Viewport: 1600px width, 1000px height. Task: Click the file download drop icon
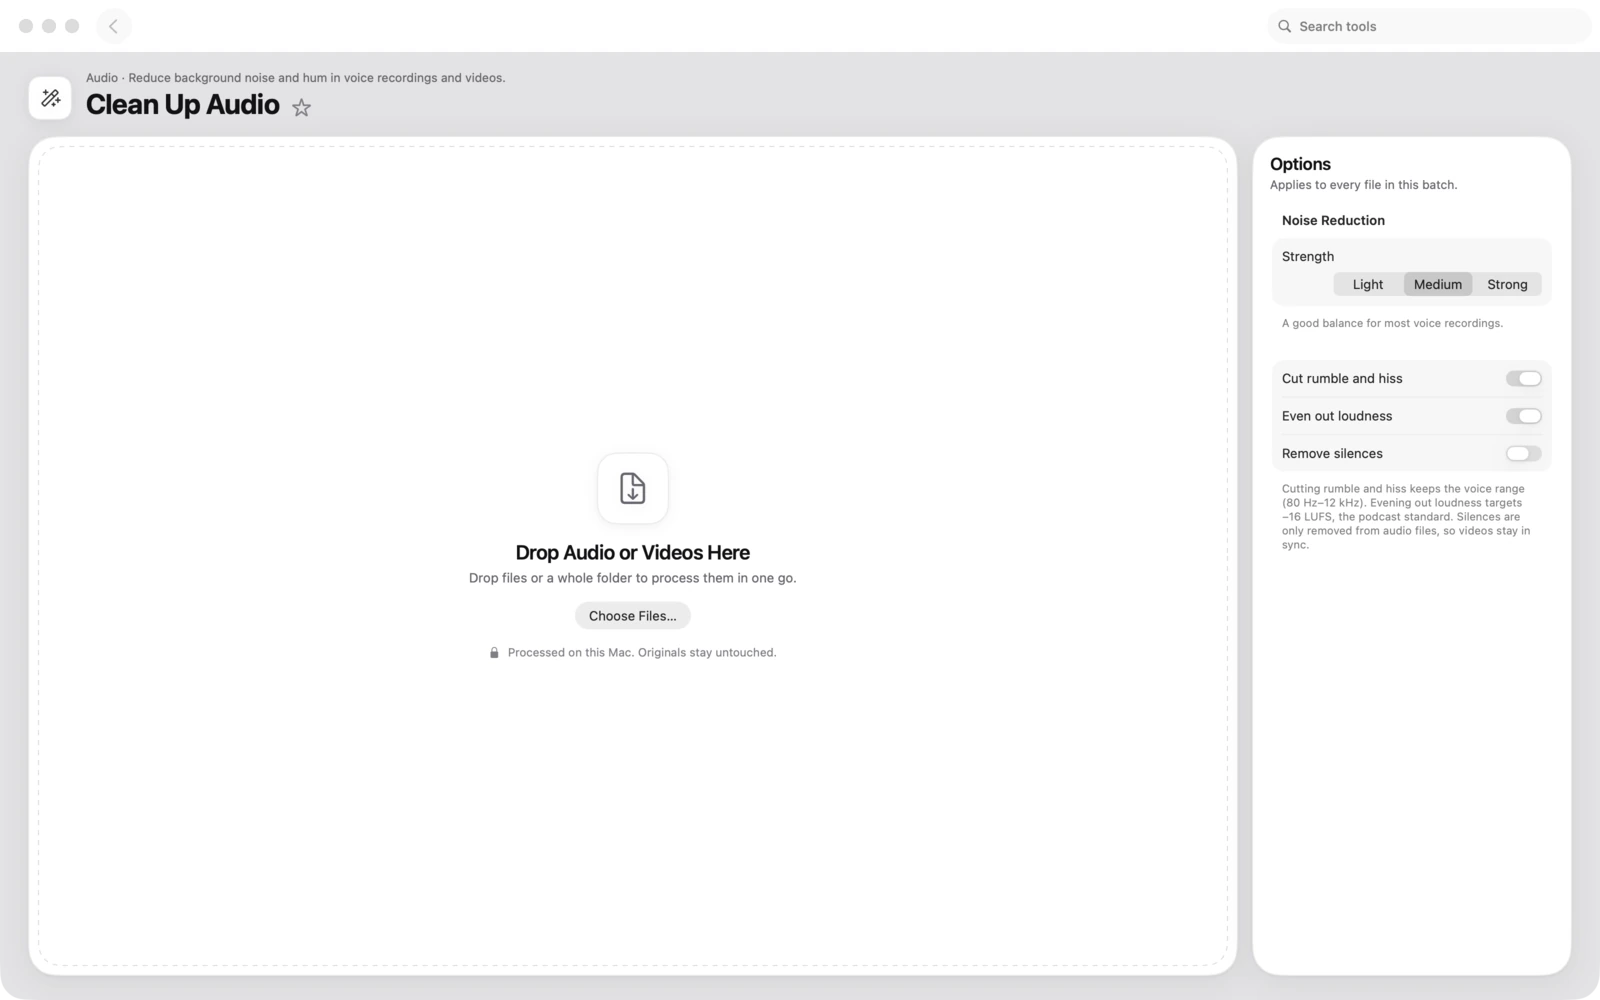pos(633,488)
